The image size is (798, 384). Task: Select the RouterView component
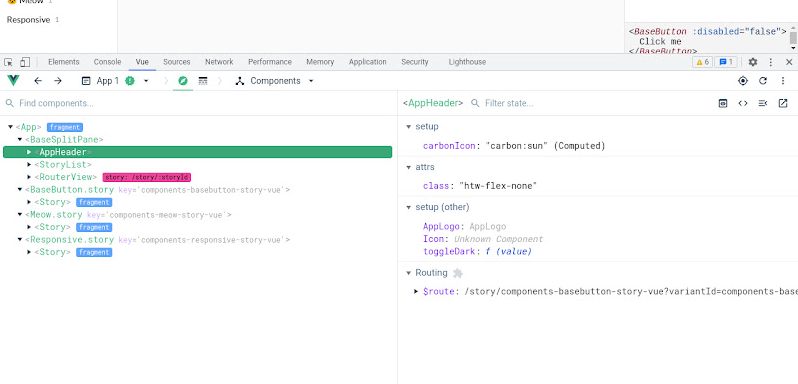[x=66, y=177]
